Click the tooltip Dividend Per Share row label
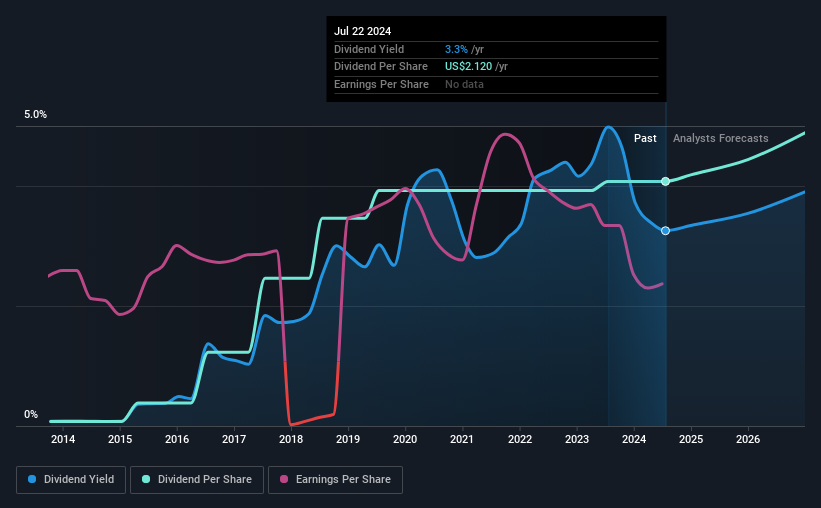This screenshot has height=508, width=821. (x=381, y=67)
